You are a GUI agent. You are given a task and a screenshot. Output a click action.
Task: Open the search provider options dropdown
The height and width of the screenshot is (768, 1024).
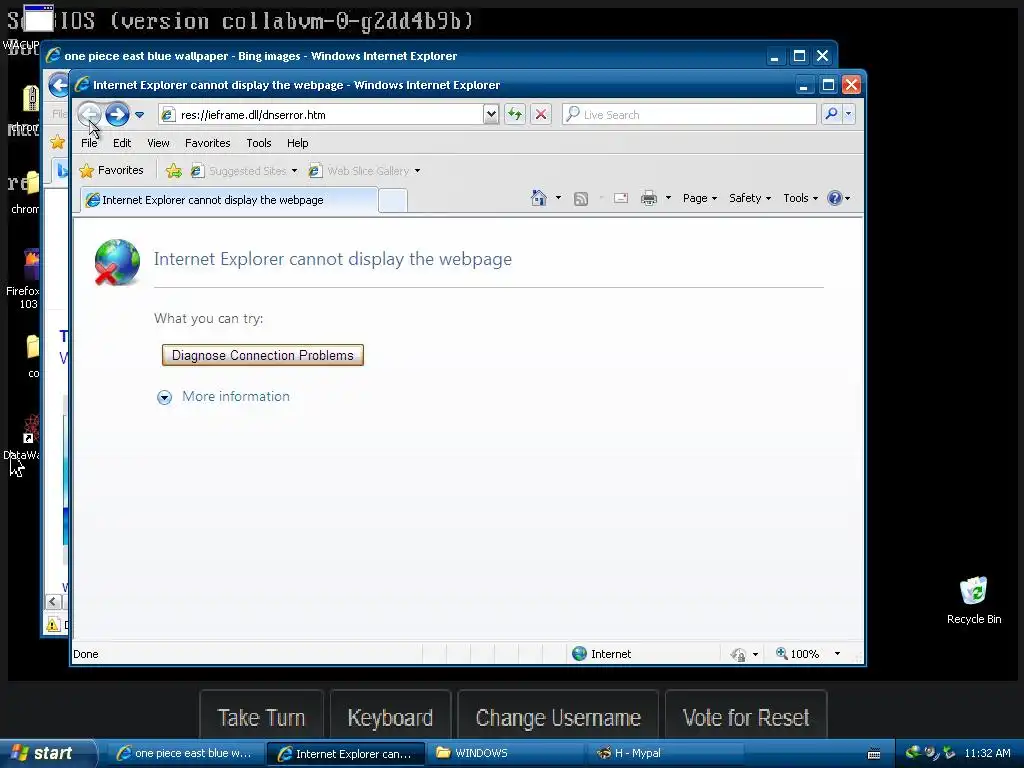tap(848, 114)
